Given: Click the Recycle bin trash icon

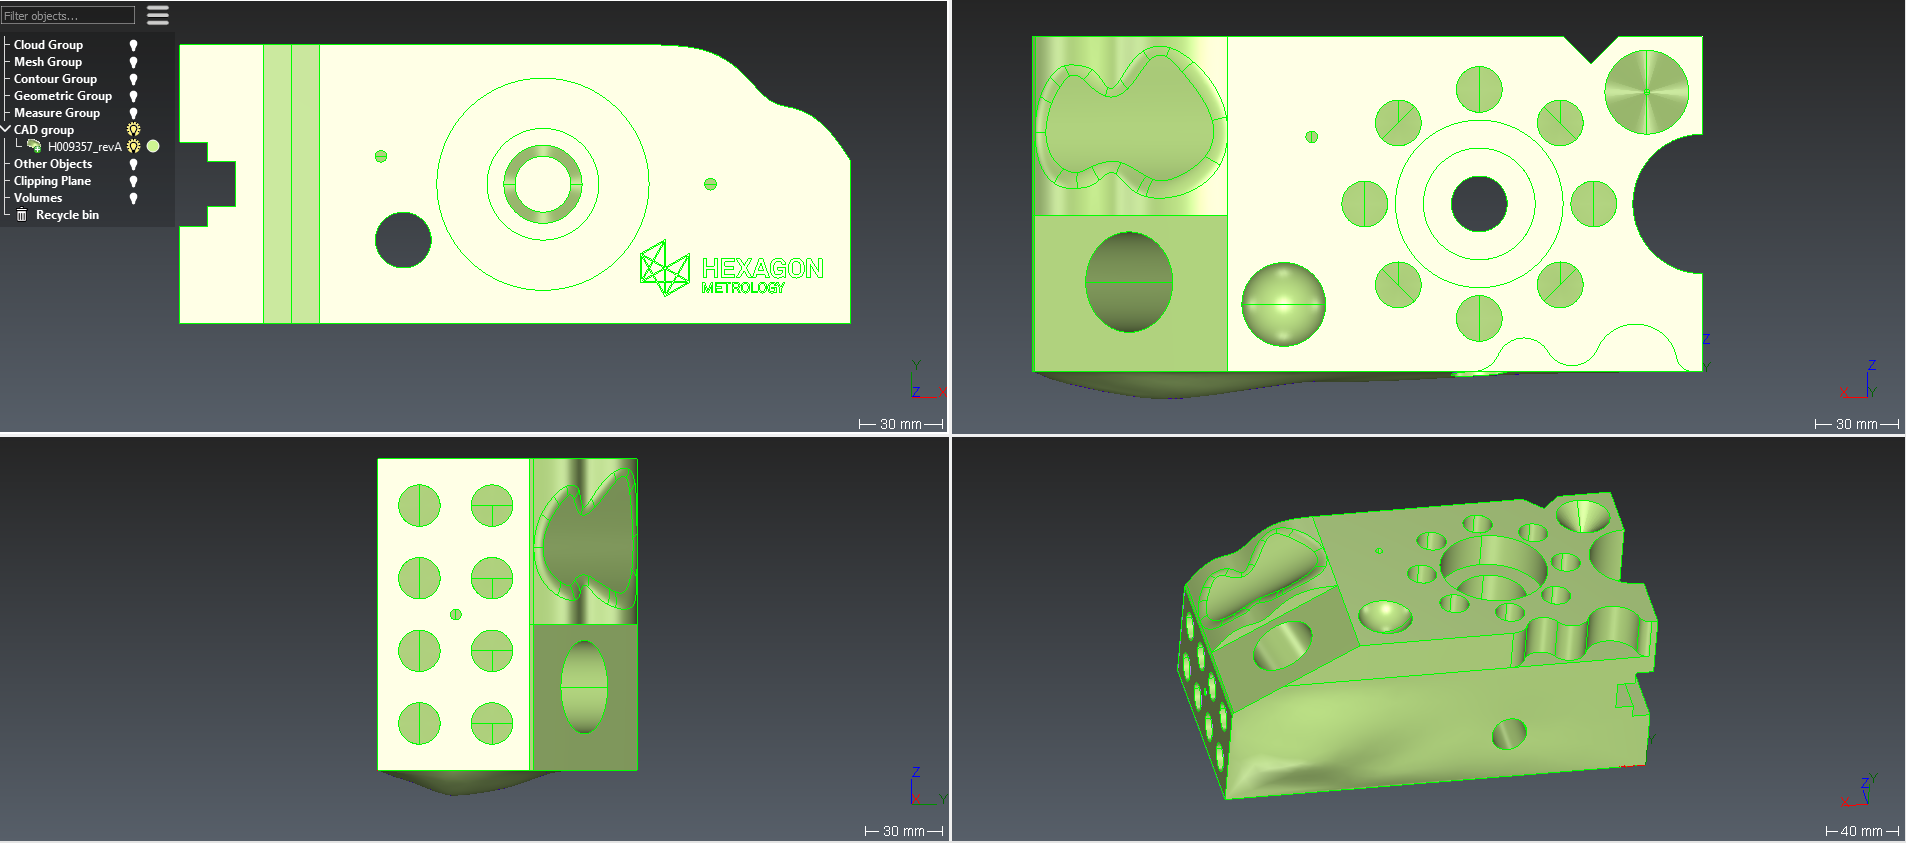Looking at the screenshot, I should [x=22, y=215].
